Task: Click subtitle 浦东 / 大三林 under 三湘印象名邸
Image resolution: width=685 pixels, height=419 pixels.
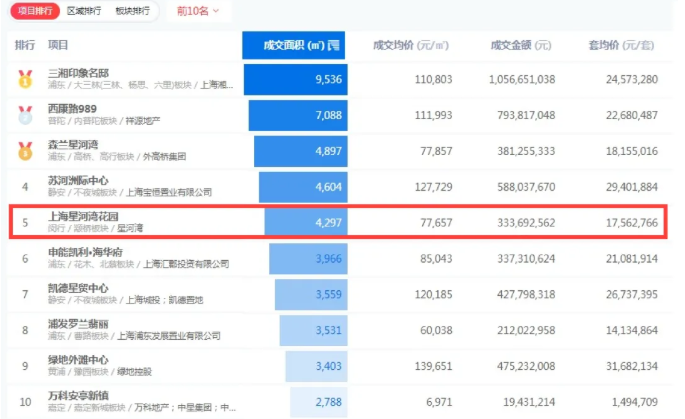Action: pyautogui.click(x=140, y=85)
